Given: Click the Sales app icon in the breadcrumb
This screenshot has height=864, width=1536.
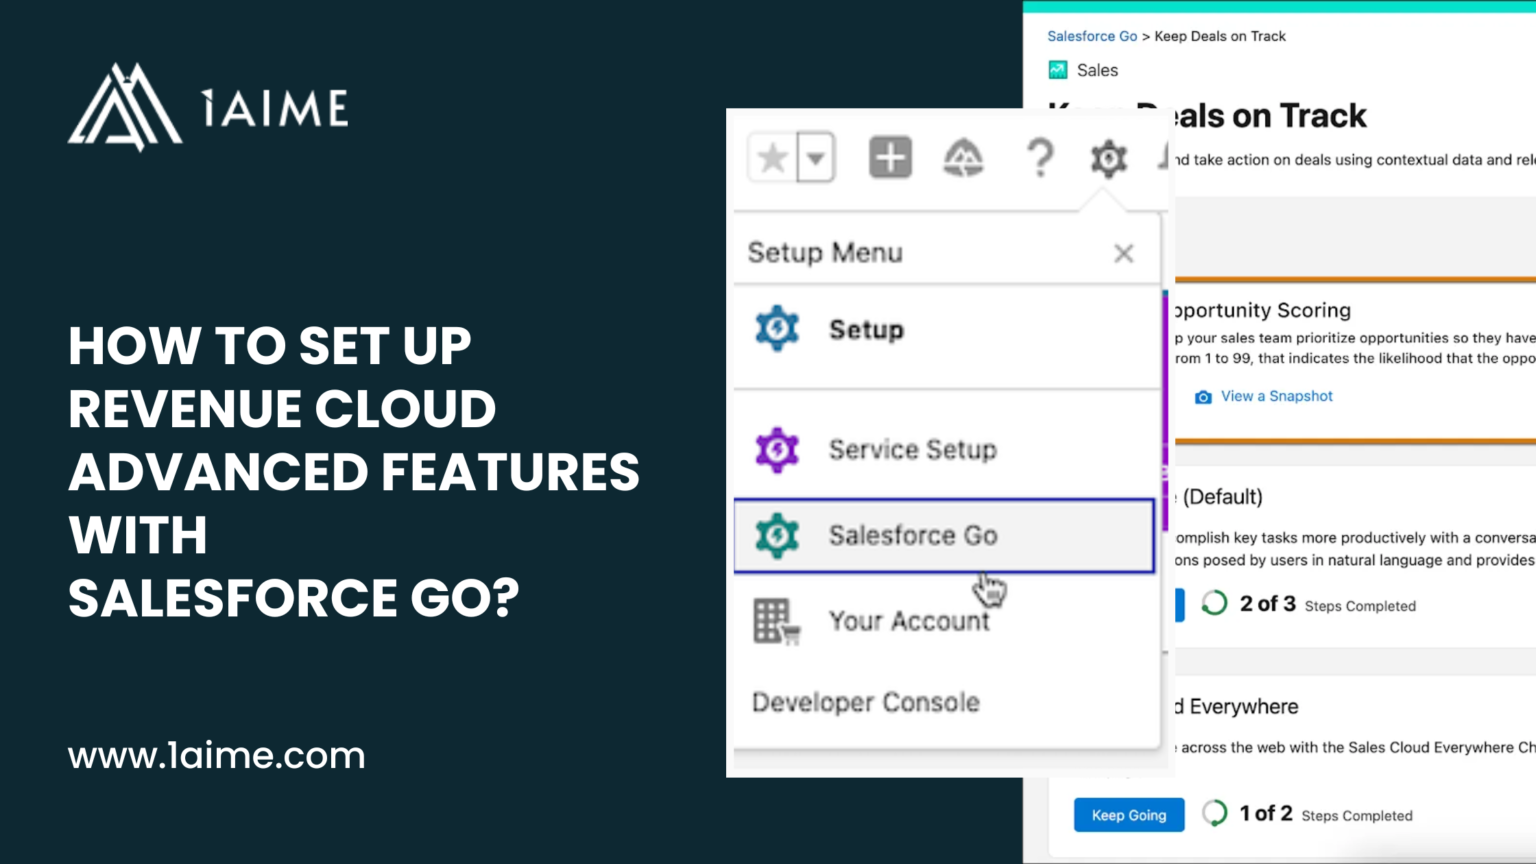Looking at the screenshot, I should pos(1057,70).
